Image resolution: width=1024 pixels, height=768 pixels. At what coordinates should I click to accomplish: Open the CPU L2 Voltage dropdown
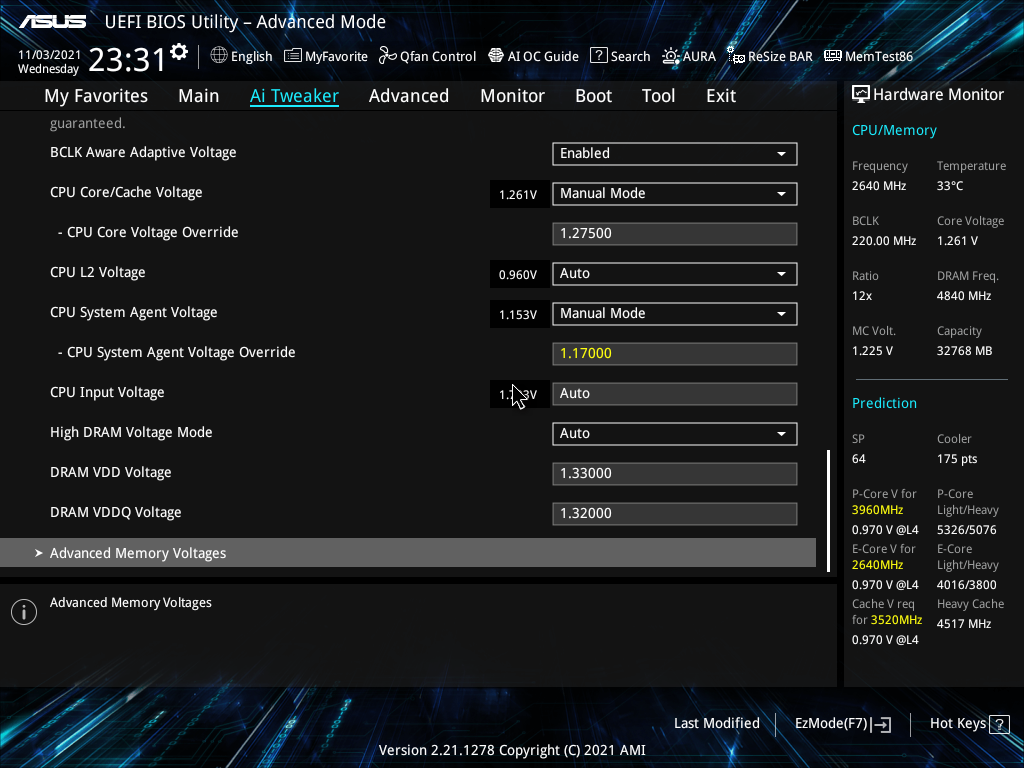[x=675, y=274]
